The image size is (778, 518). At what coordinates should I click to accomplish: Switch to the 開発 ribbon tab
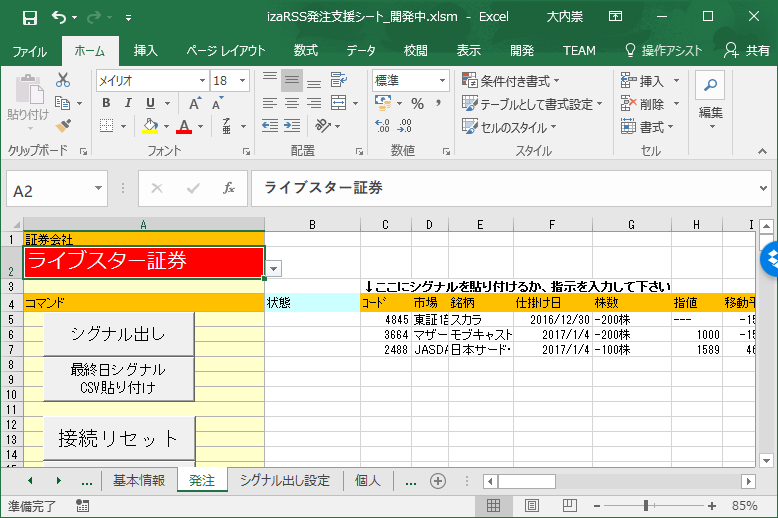(522, 51)
